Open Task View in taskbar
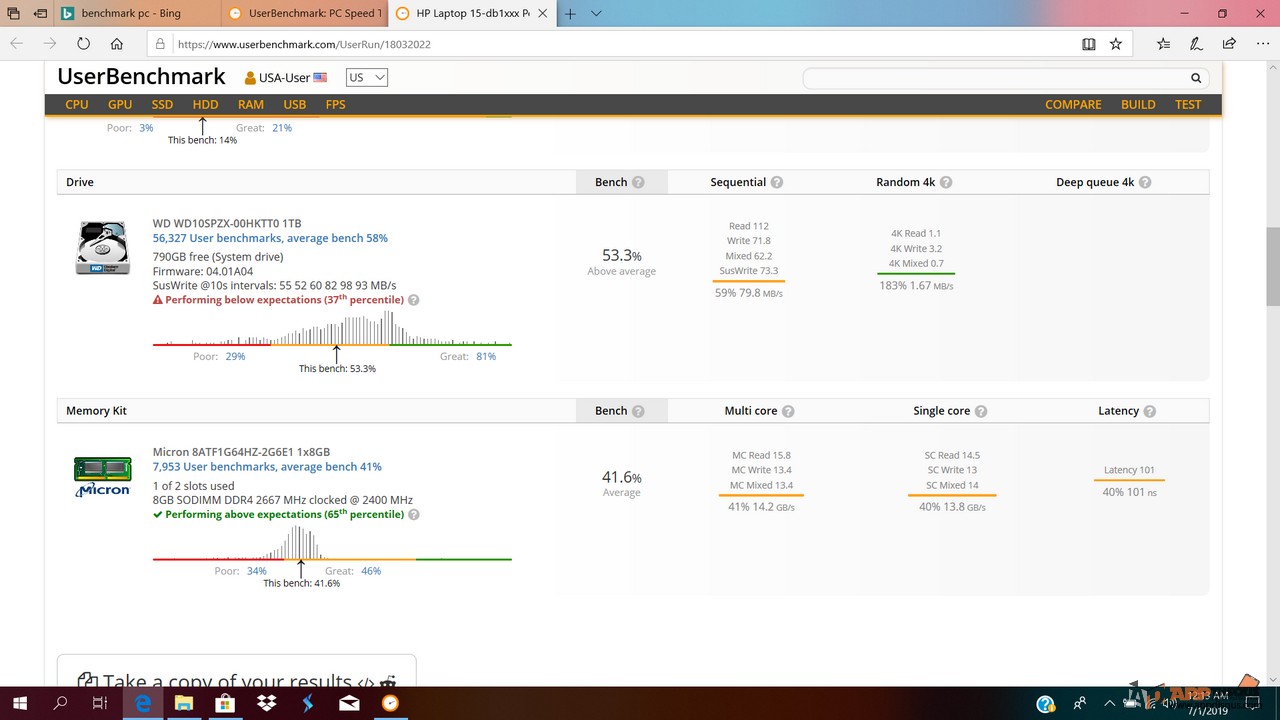 click(99, 703)
